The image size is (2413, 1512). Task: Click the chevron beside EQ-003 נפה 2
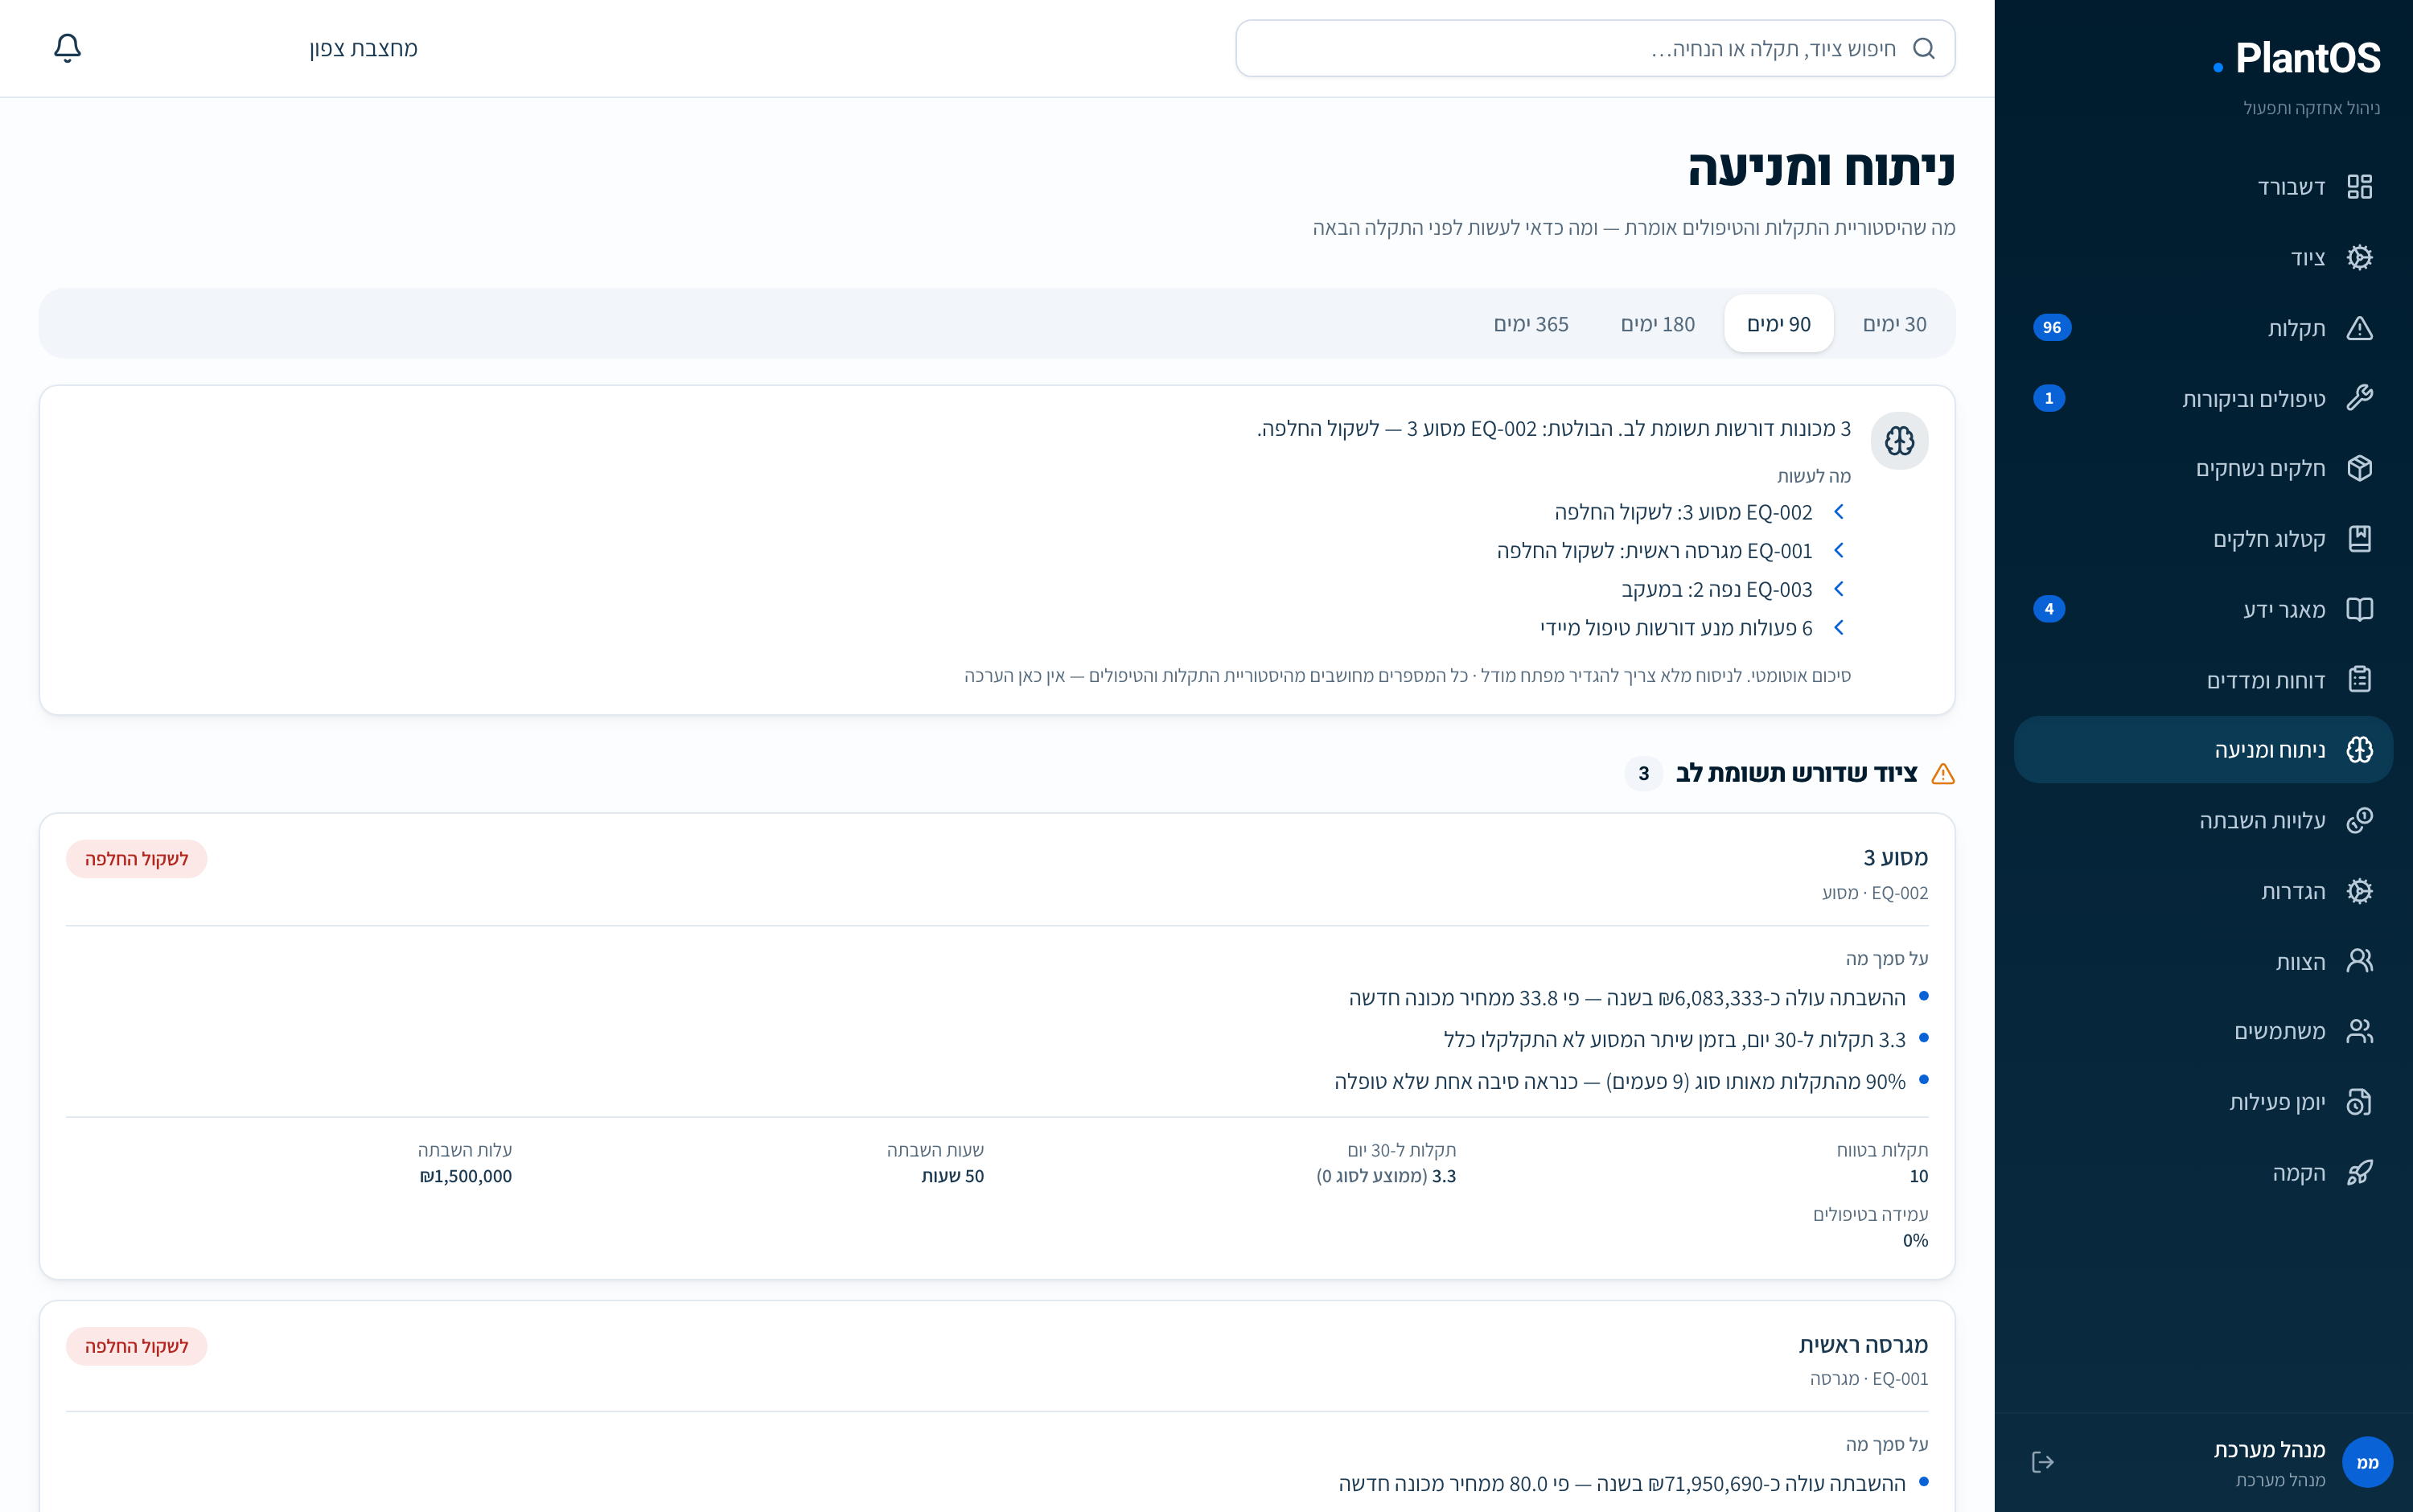click(x=1838, y=589)
